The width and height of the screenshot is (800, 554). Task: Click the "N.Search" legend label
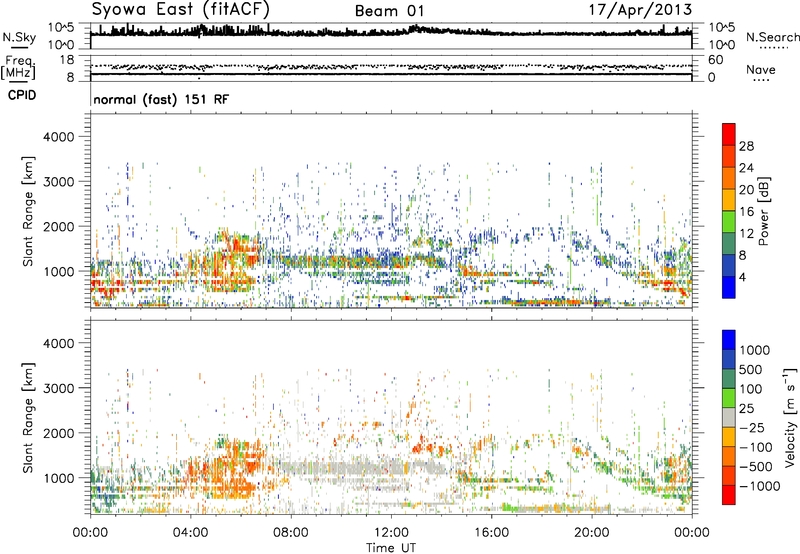(x=772, y=37)
